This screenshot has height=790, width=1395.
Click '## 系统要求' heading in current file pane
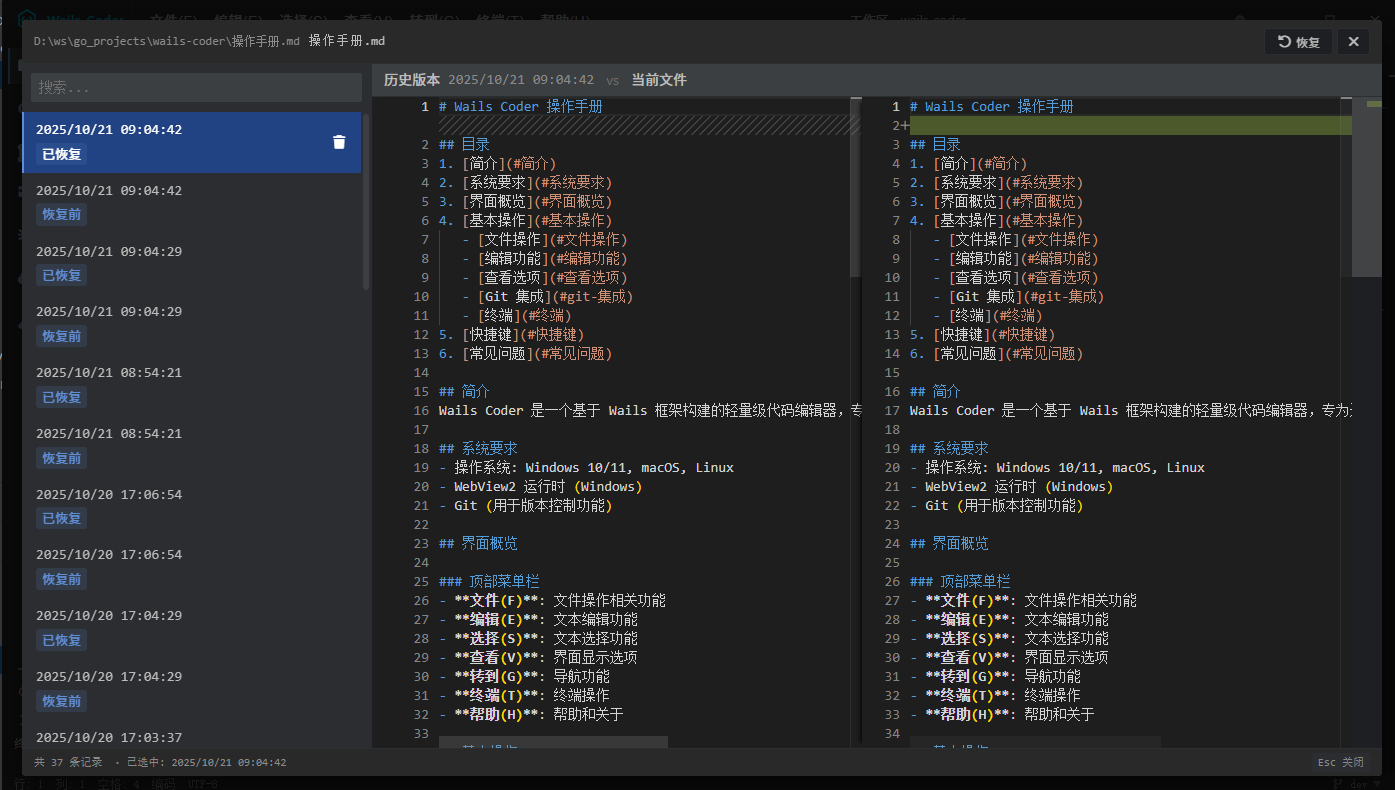[x=950, y=449]
